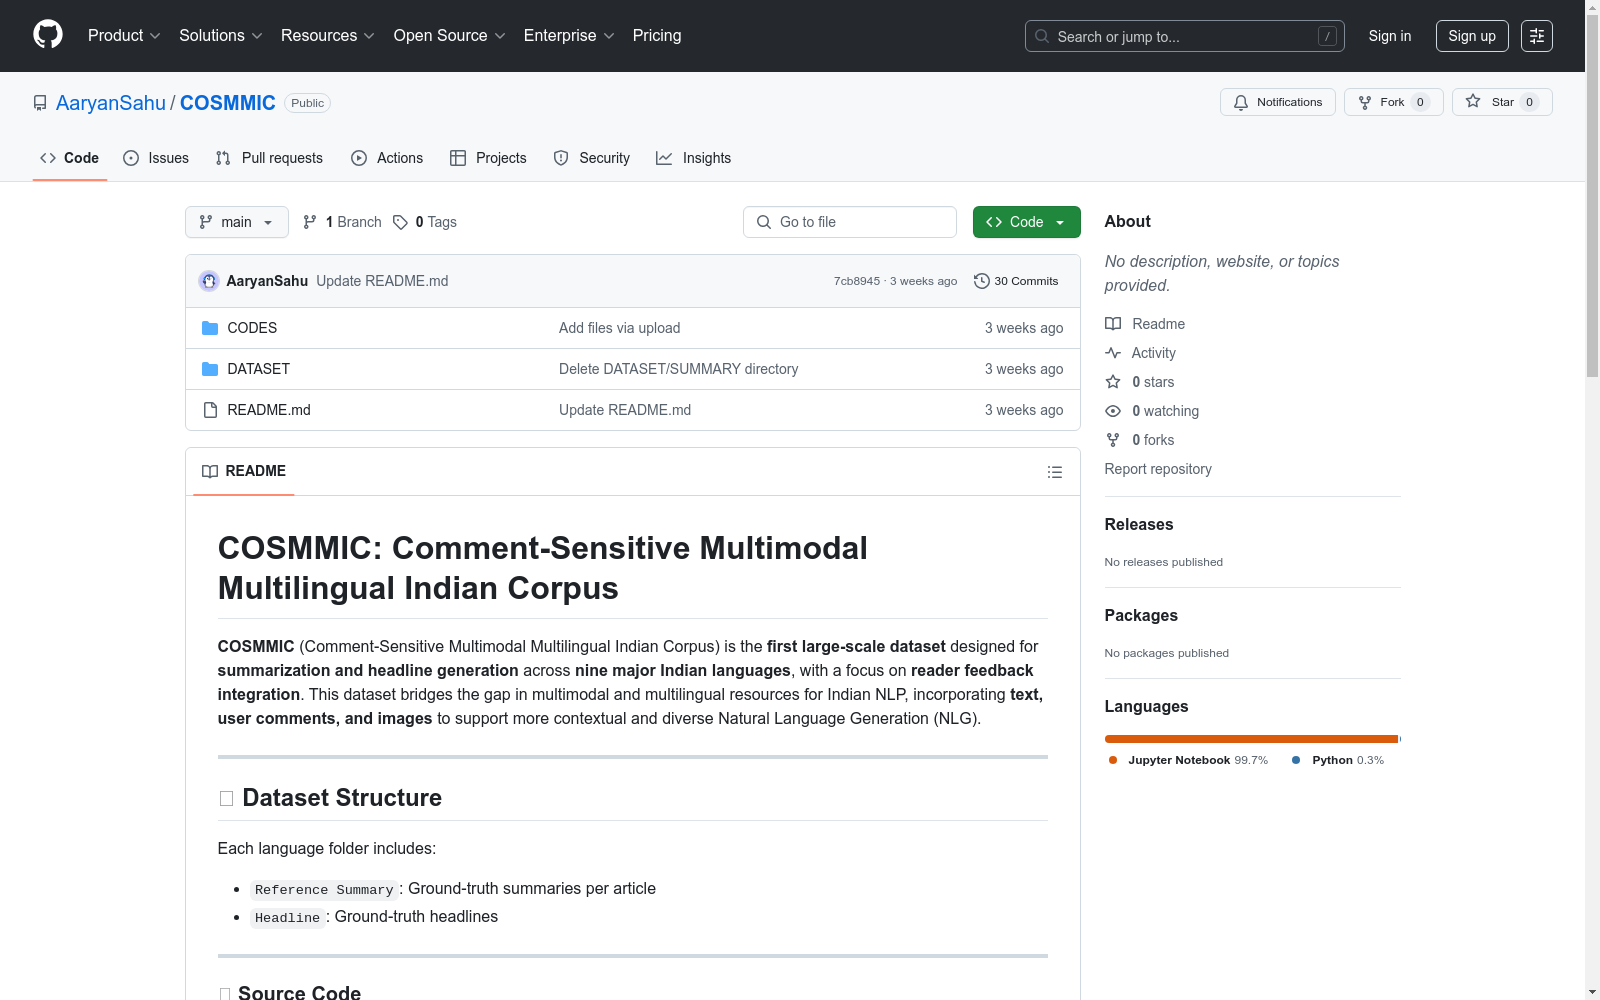This screenshot has width=1600, height=1000.
Task: Go to the Actions tab
Action: pos(387,158)
